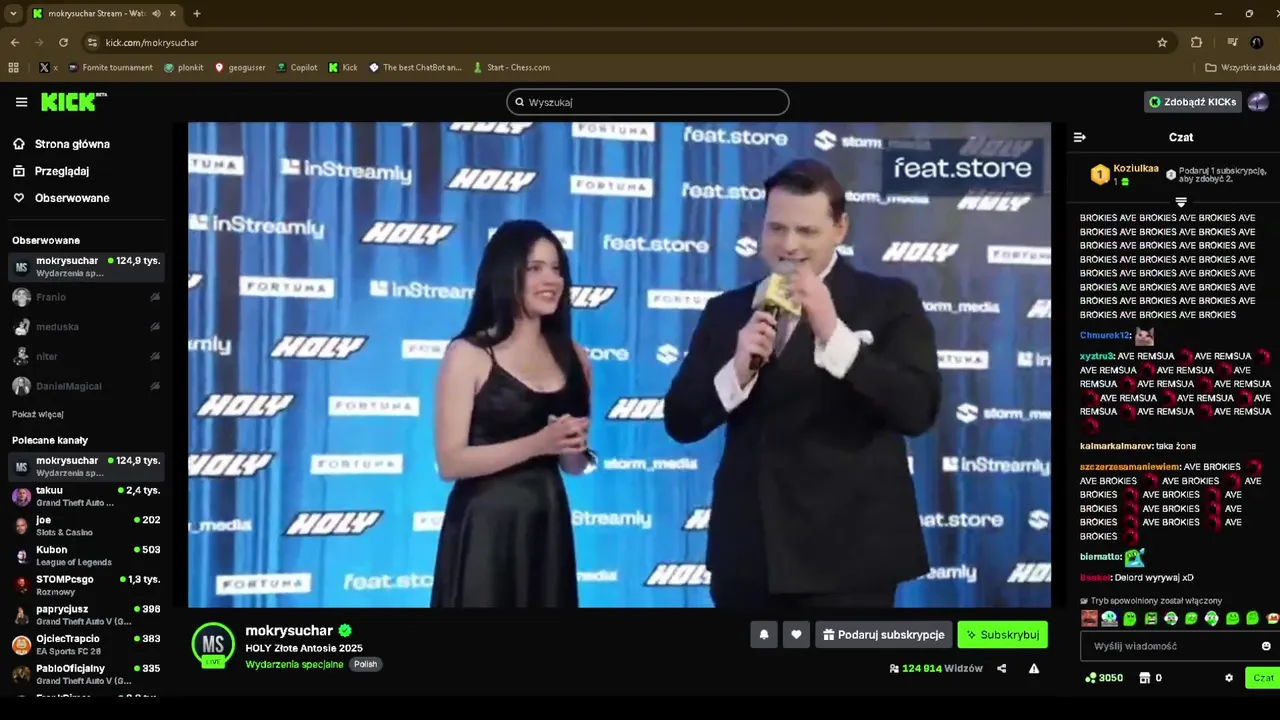Bookmark this page with star icon

(x=1162, y=43)
